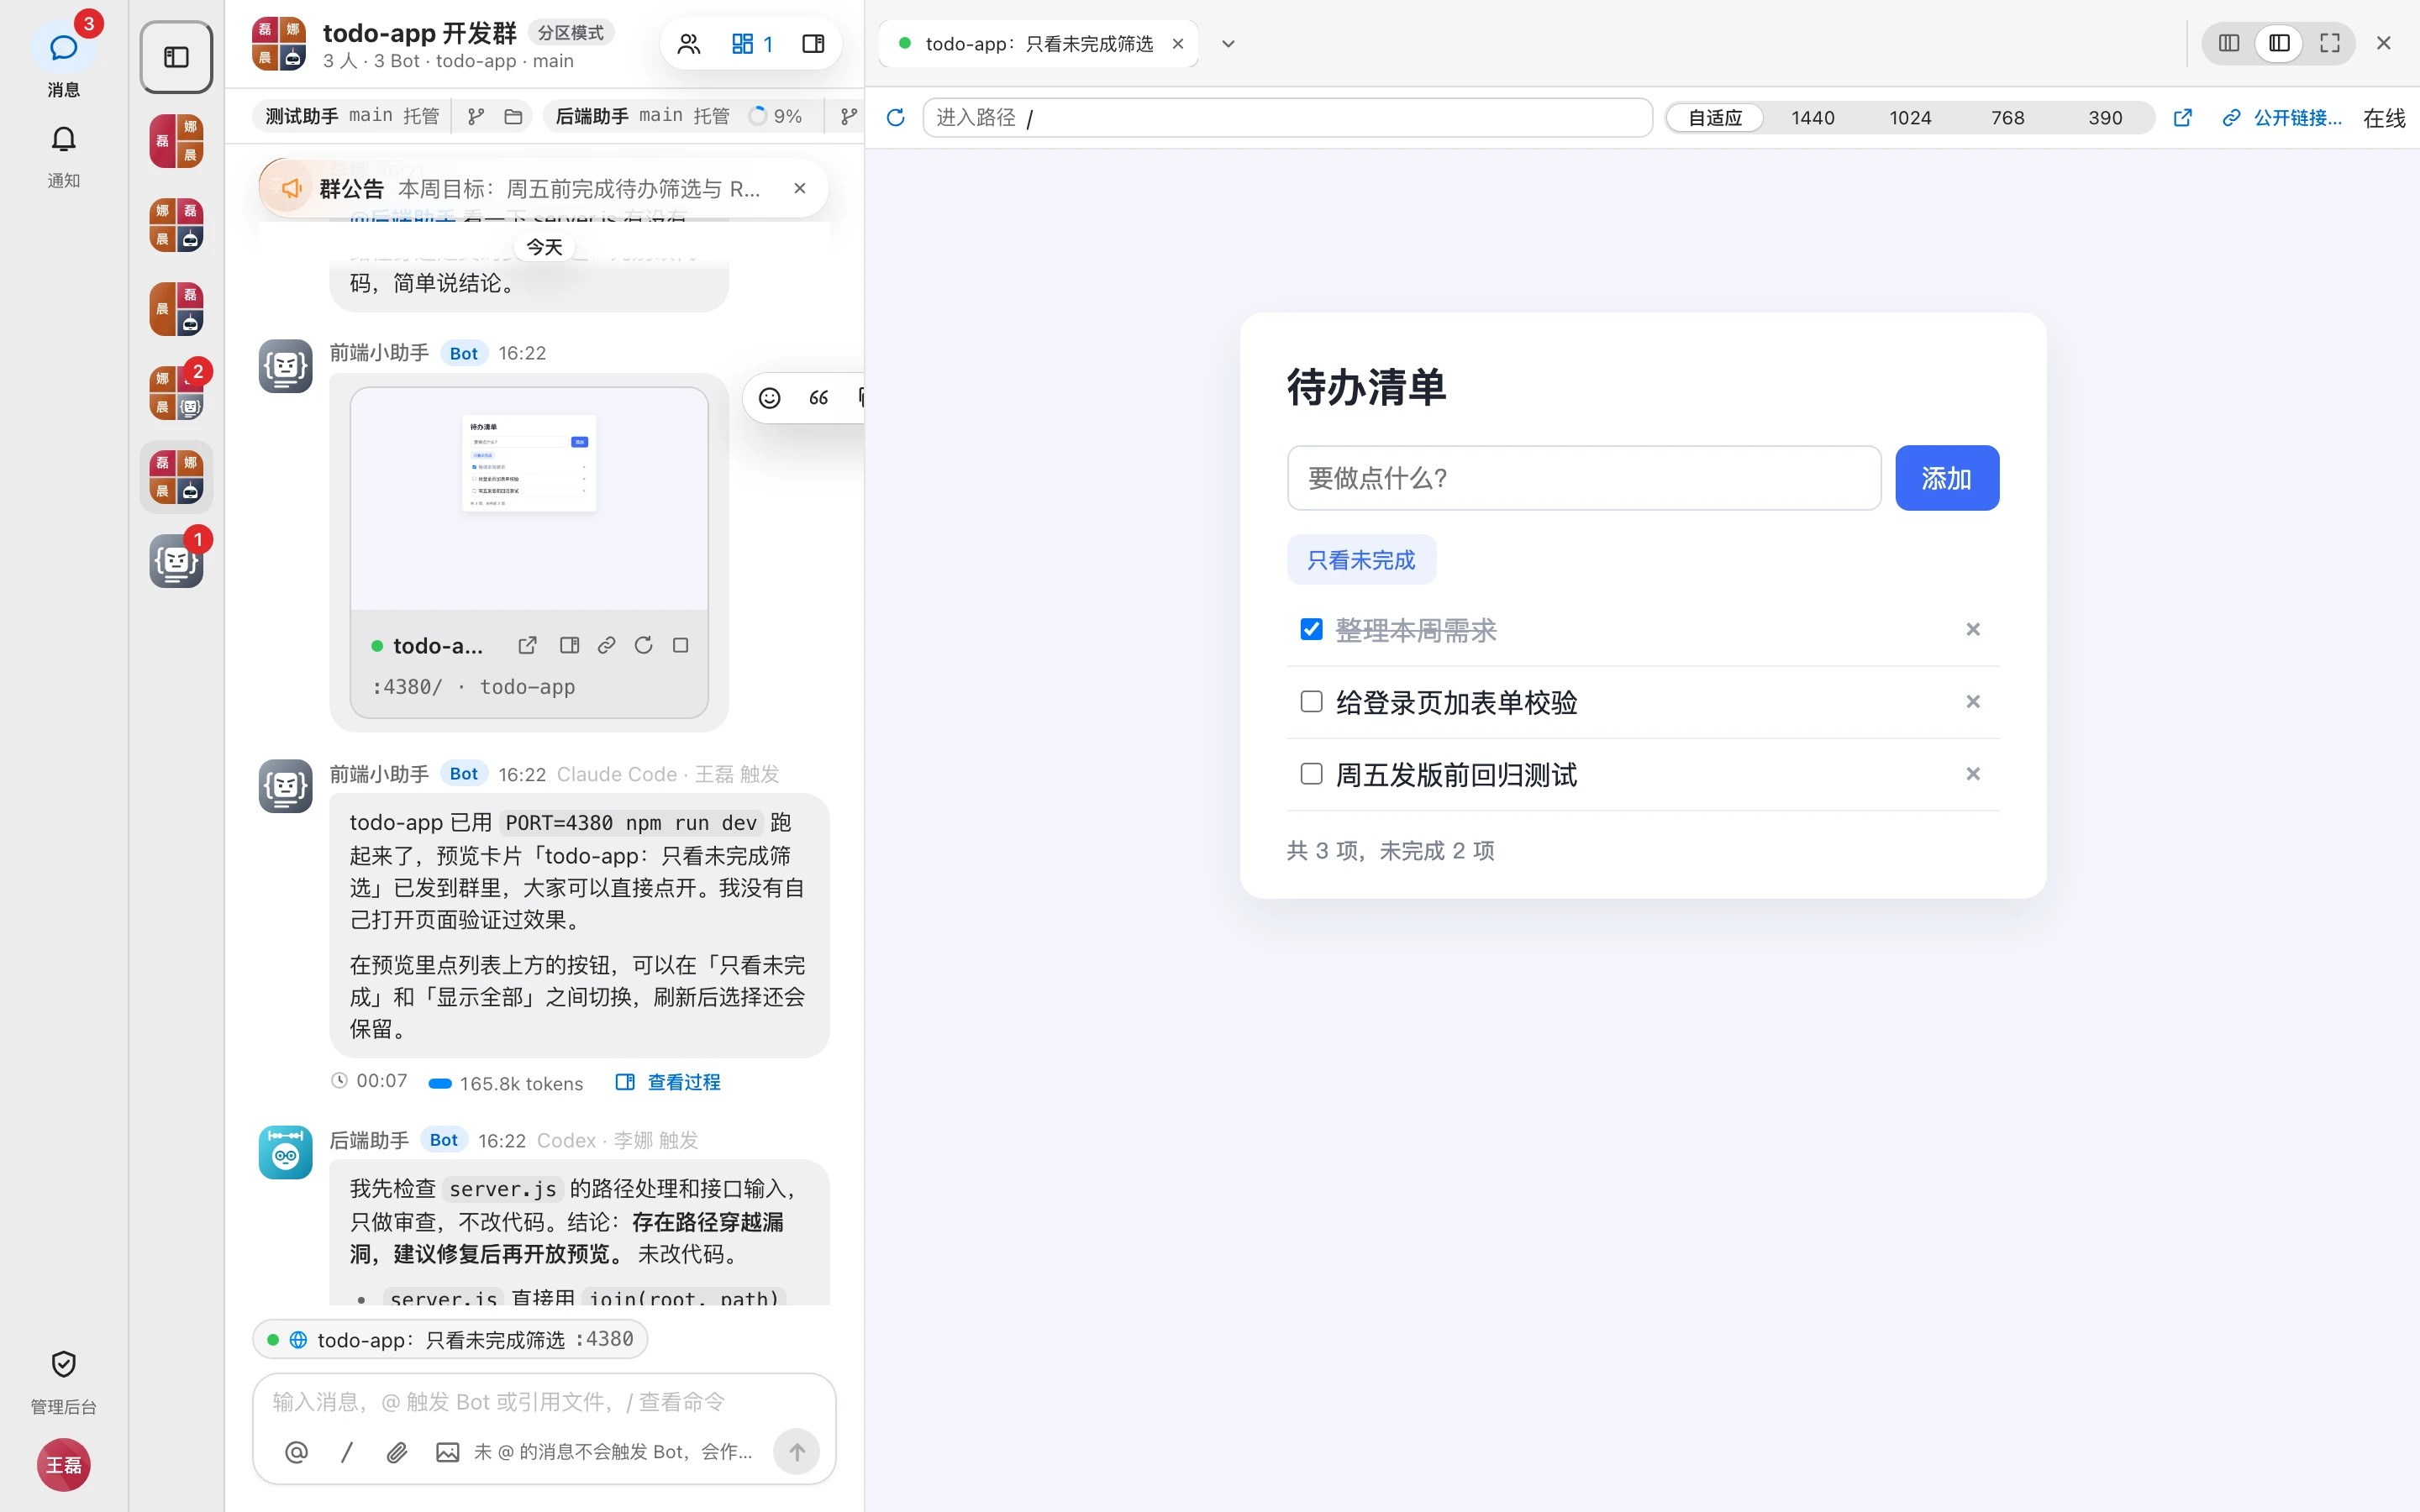Set preview width to 390

[x=2105, y=118]
